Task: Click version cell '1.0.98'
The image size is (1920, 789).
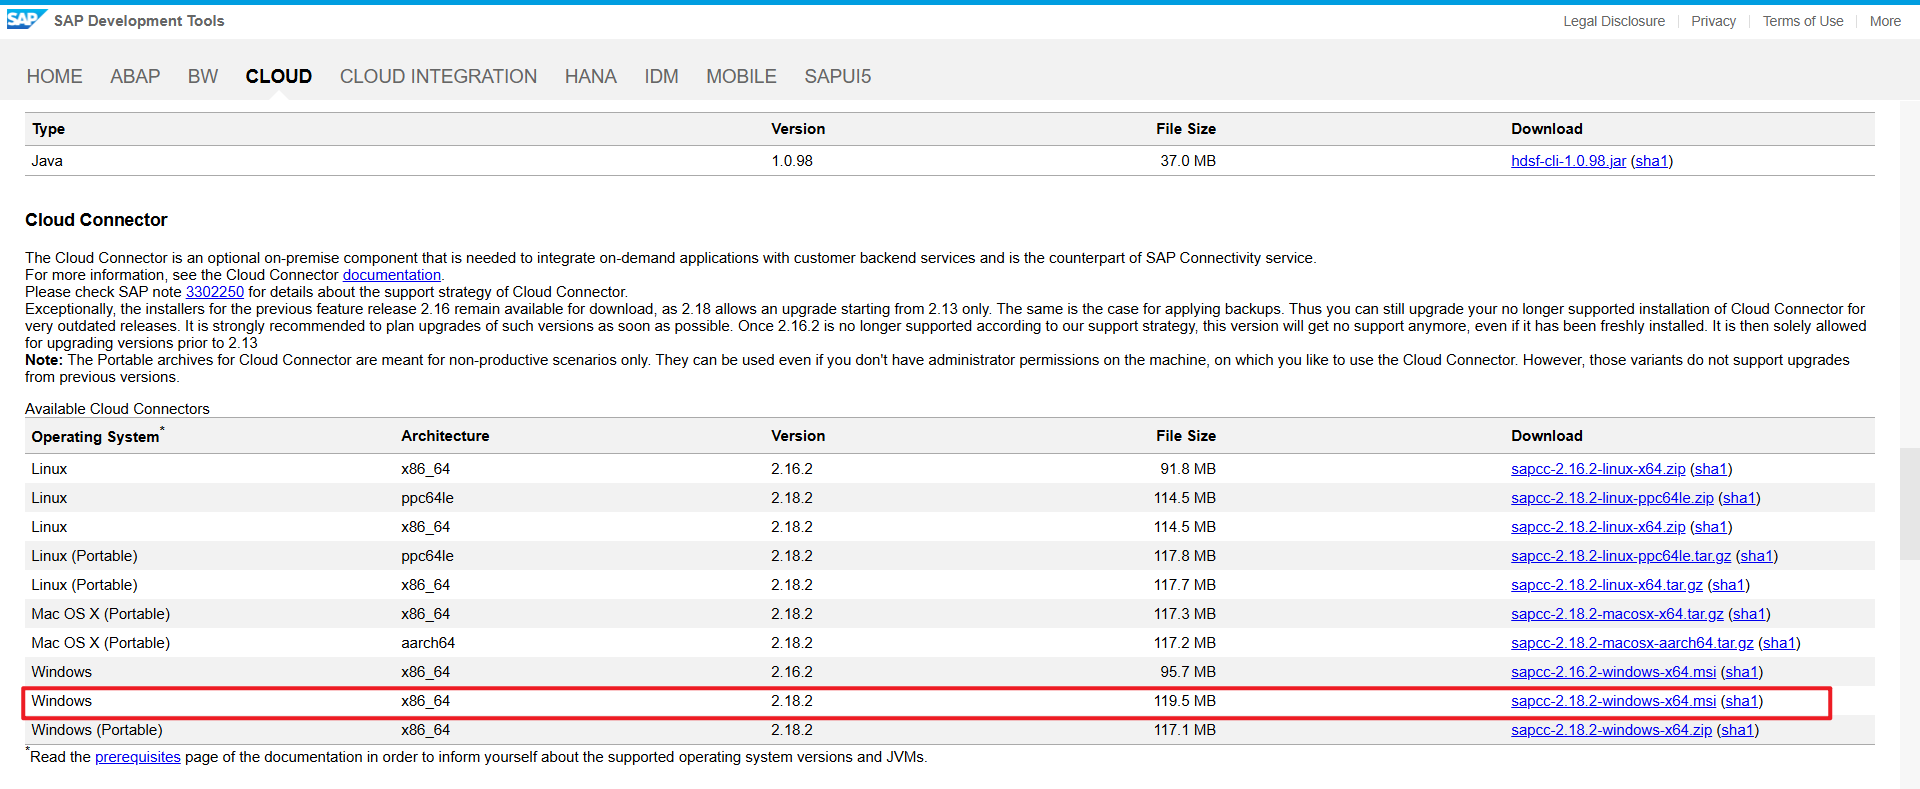Action: click(792, 161)
